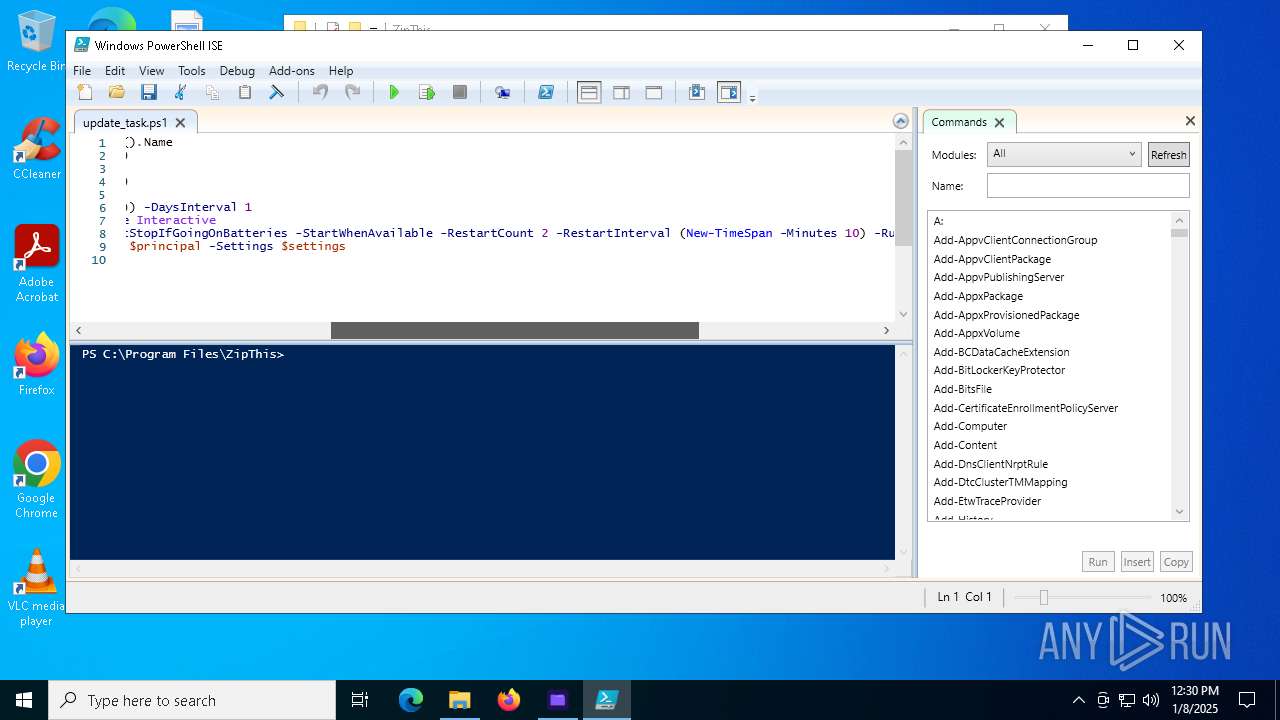The height and width of the screenshot is (720, 1280).
Task: Select Add-AppvClientConnectionGroup in command list
Action: [x=1015, y=240]
